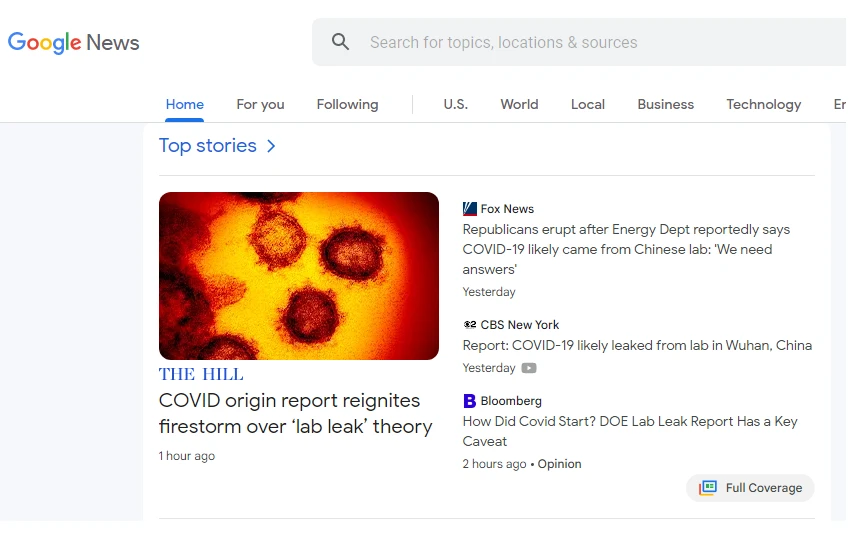The height and width of the screenshot is (560, 849).
Task: Expand Top stories via the chevron arrow
Action: pyautogui.click(x=271, y=146)
